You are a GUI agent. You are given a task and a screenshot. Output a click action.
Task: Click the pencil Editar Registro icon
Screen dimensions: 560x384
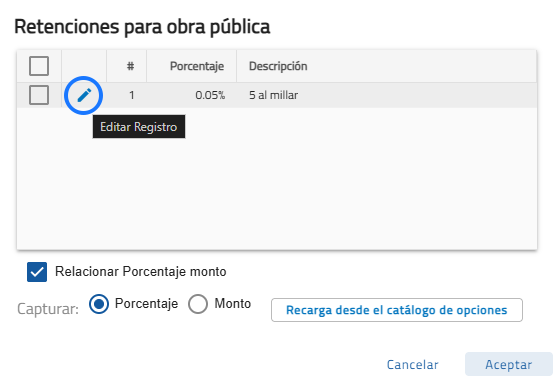[x=84, y=95]
